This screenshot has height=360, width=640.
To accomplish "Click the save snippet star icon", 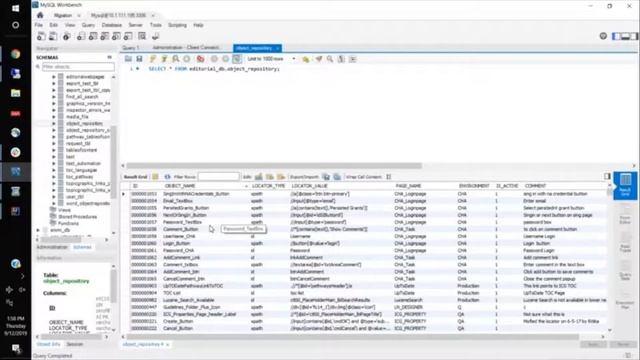I will (x=305, y=59).
